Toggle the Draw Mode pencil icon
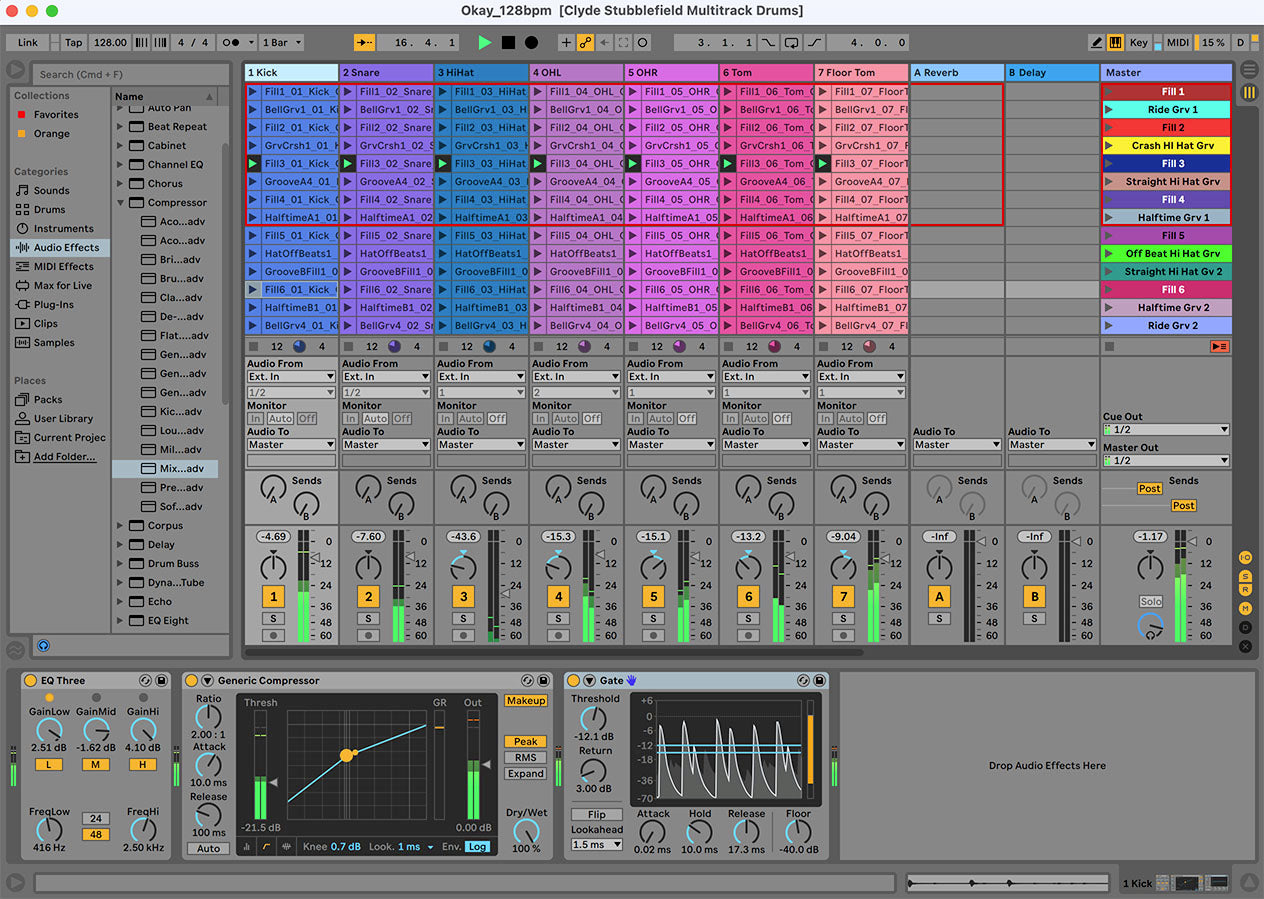The image size is (1264, 899). pyautogui.click(x=1097, y=43)
